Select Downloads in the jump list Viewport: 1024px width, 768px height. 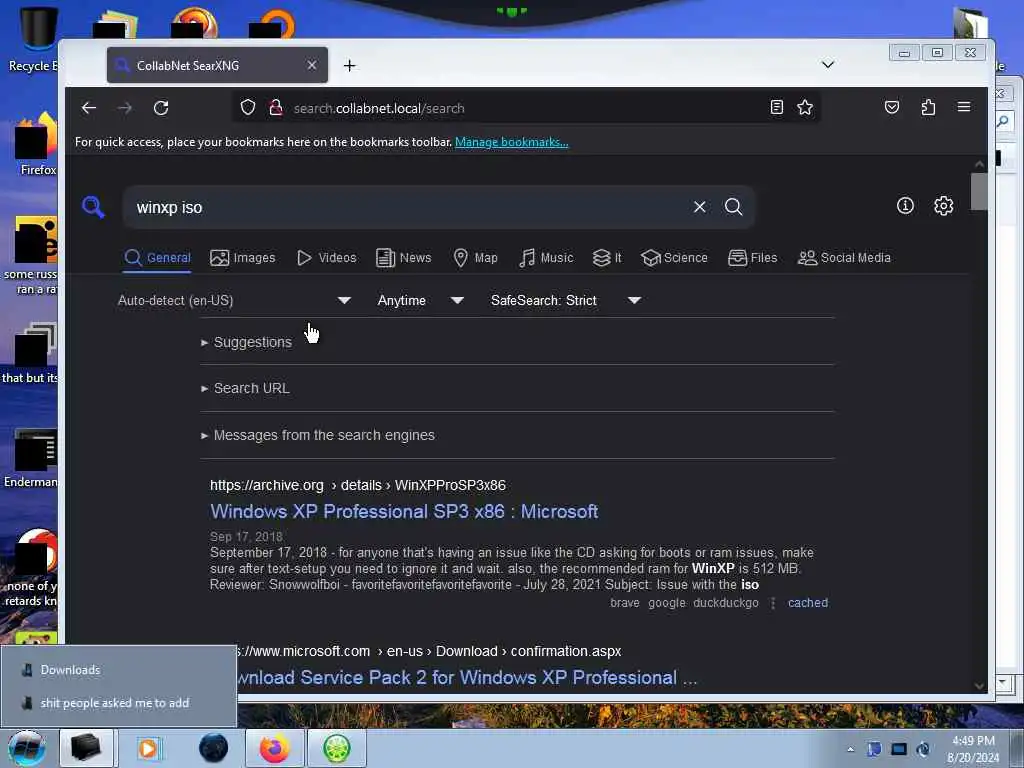click(x=118, y=669)
